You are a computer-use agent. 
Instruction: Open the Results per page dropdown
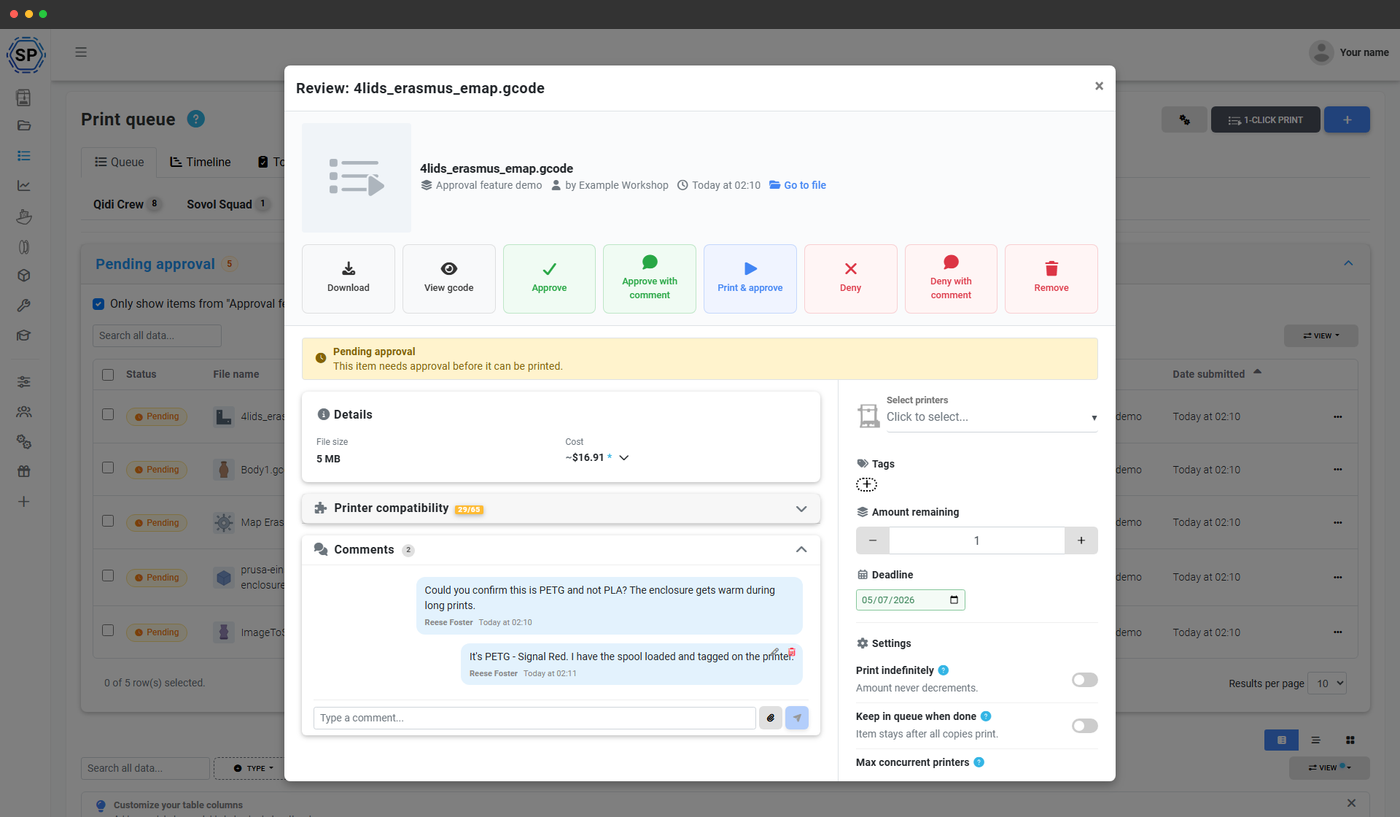pos(1328,683)
